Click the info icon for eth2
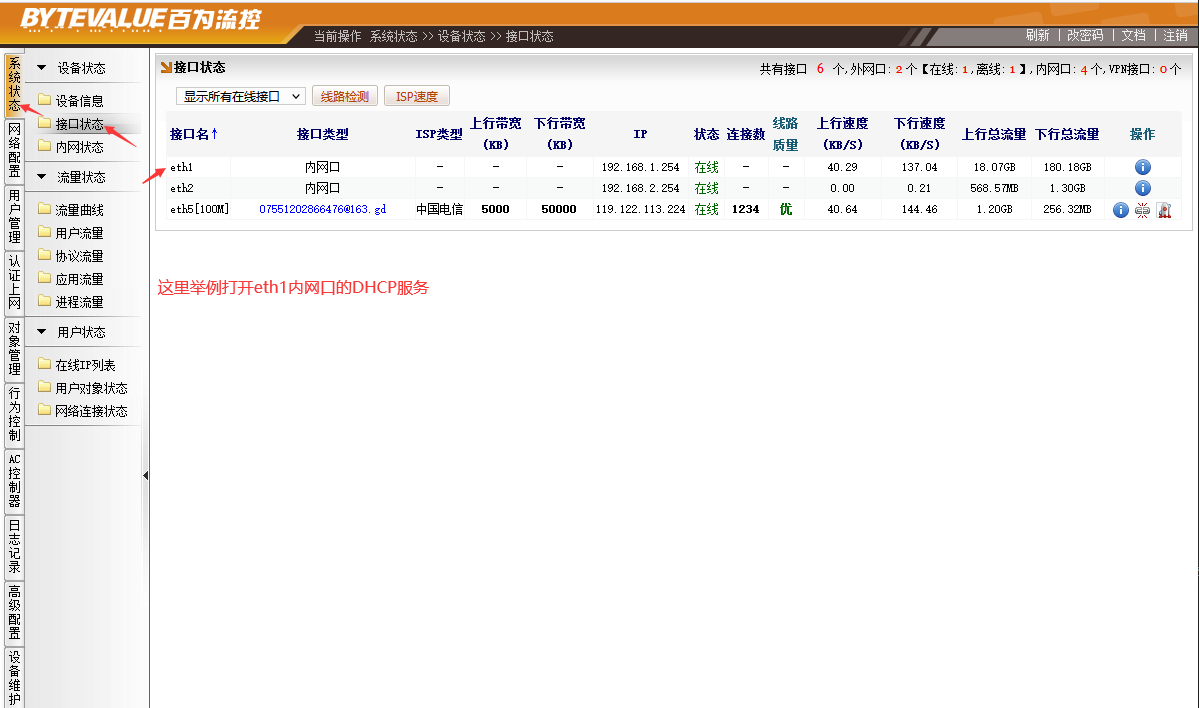The height and width of the screenshot is (708, 1199). pyautogui.click(x=1142, y=188)
